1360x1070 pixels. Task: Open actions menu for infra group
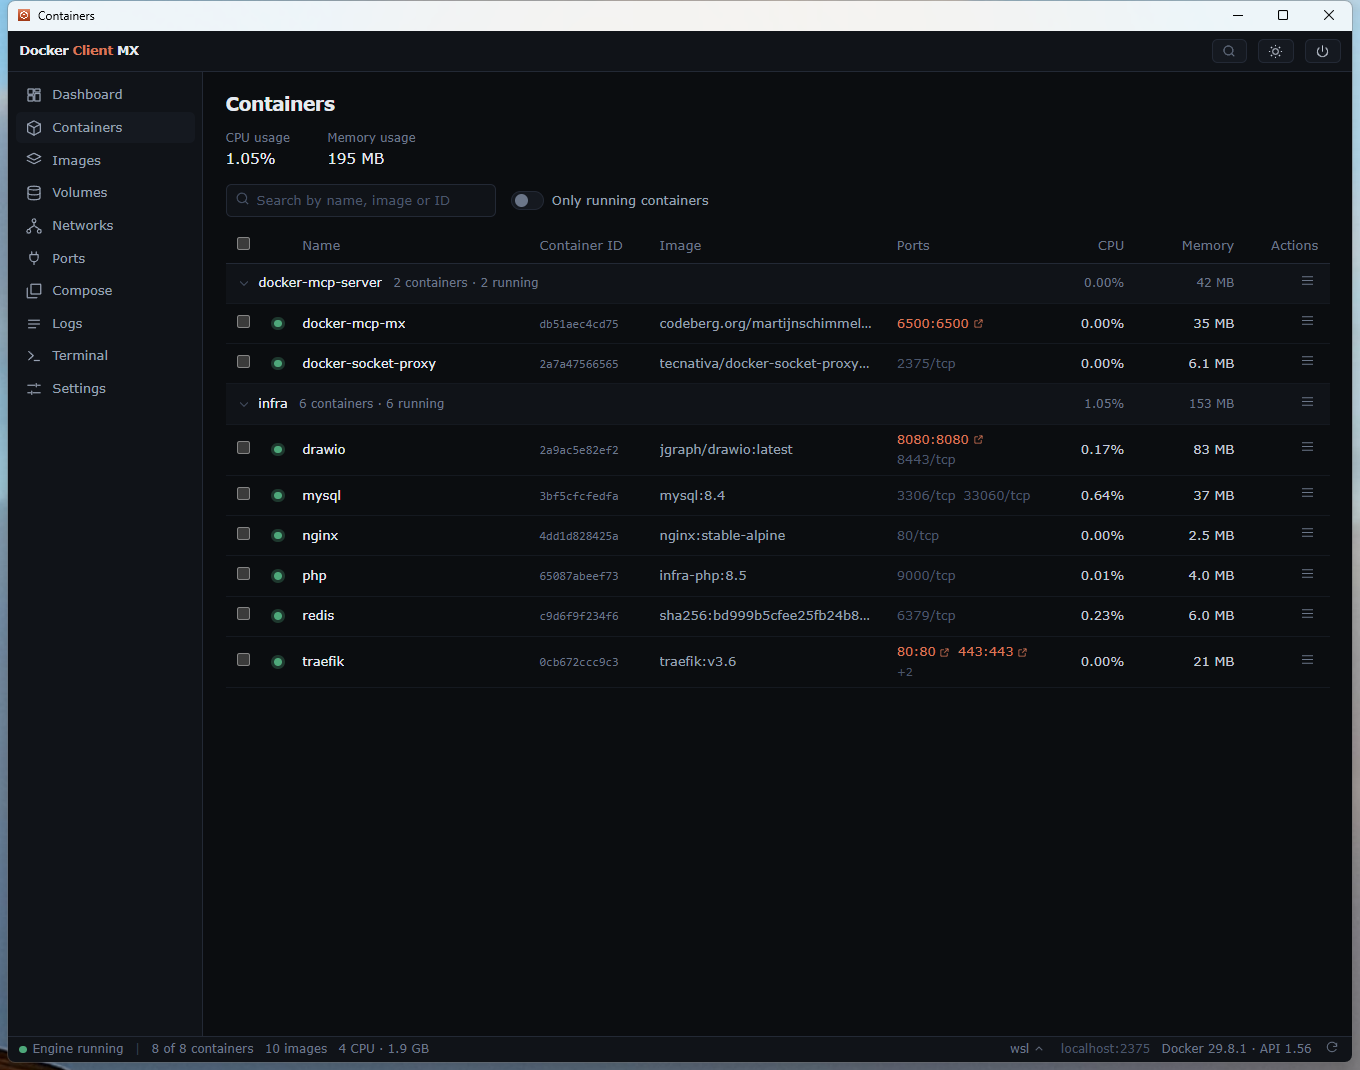[1307, 403]
